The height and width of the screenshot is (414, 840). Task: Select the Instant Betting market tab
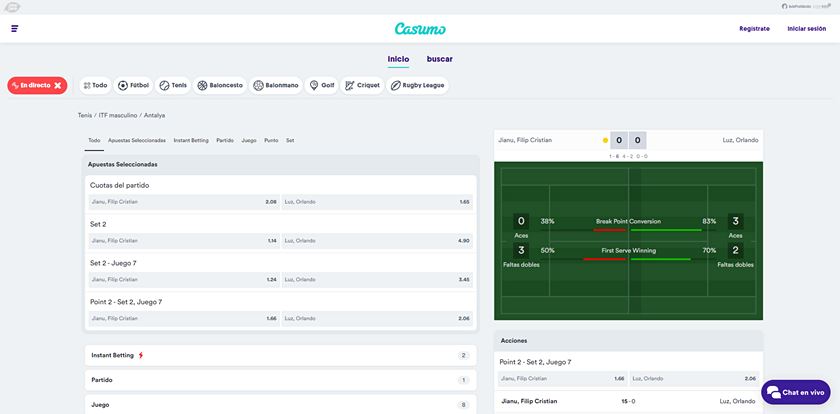[x=191, y=140]
